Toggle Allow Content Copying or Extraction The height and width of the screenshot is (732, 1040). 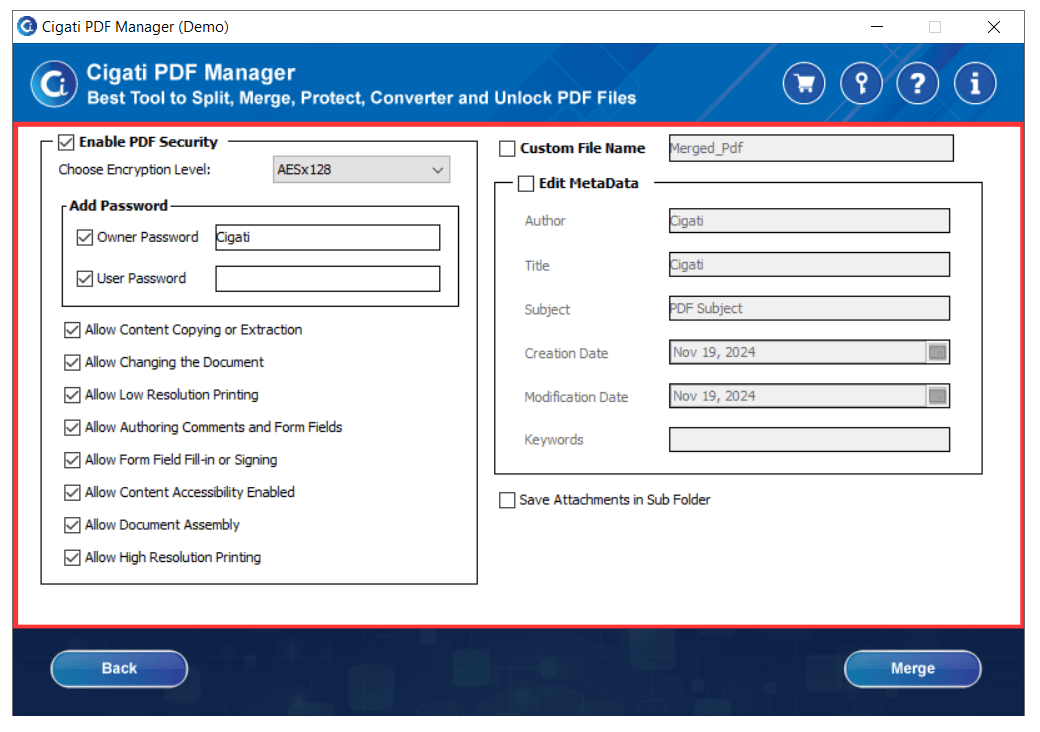coord(72,330)
